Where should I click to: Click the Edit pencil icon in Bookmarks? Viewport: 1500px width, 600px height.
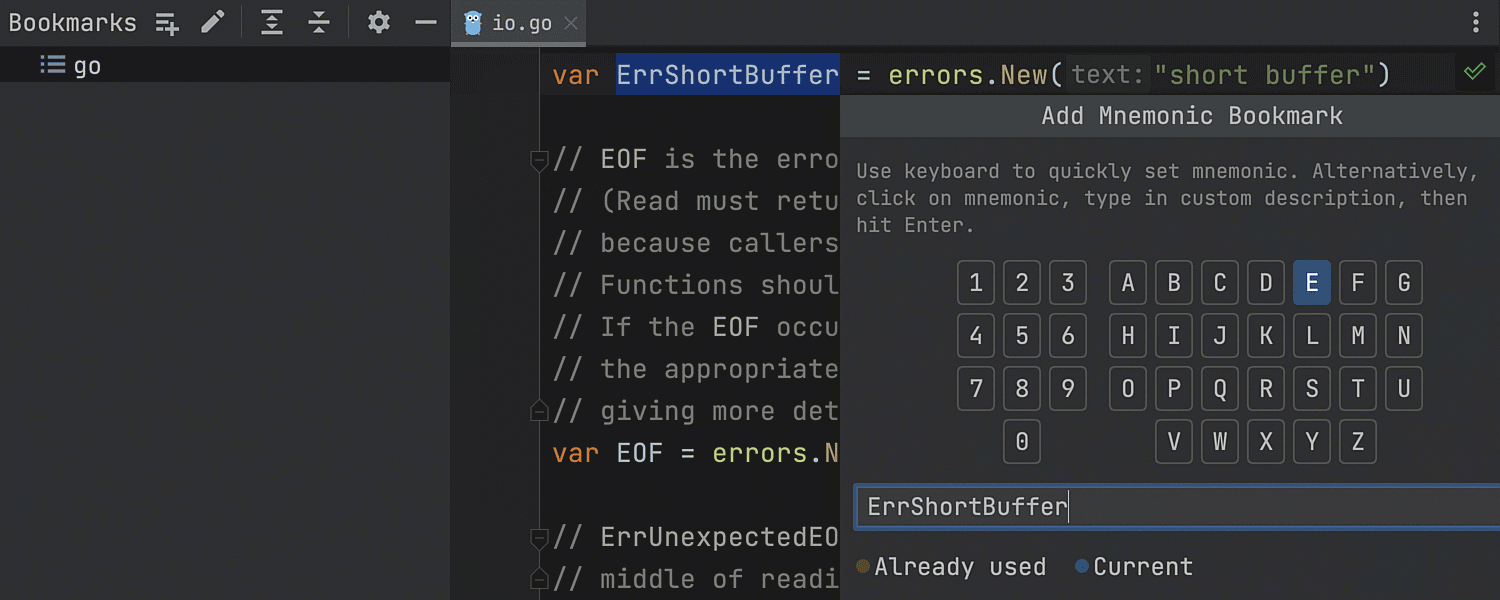[213, 23]
